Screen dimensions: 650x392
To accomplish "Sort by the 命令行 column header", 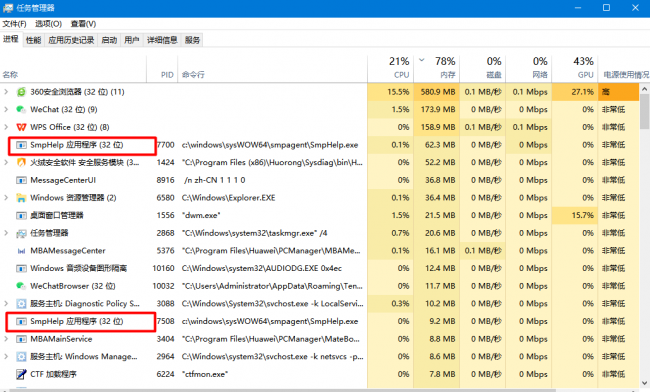I will [x=272, y=69].
